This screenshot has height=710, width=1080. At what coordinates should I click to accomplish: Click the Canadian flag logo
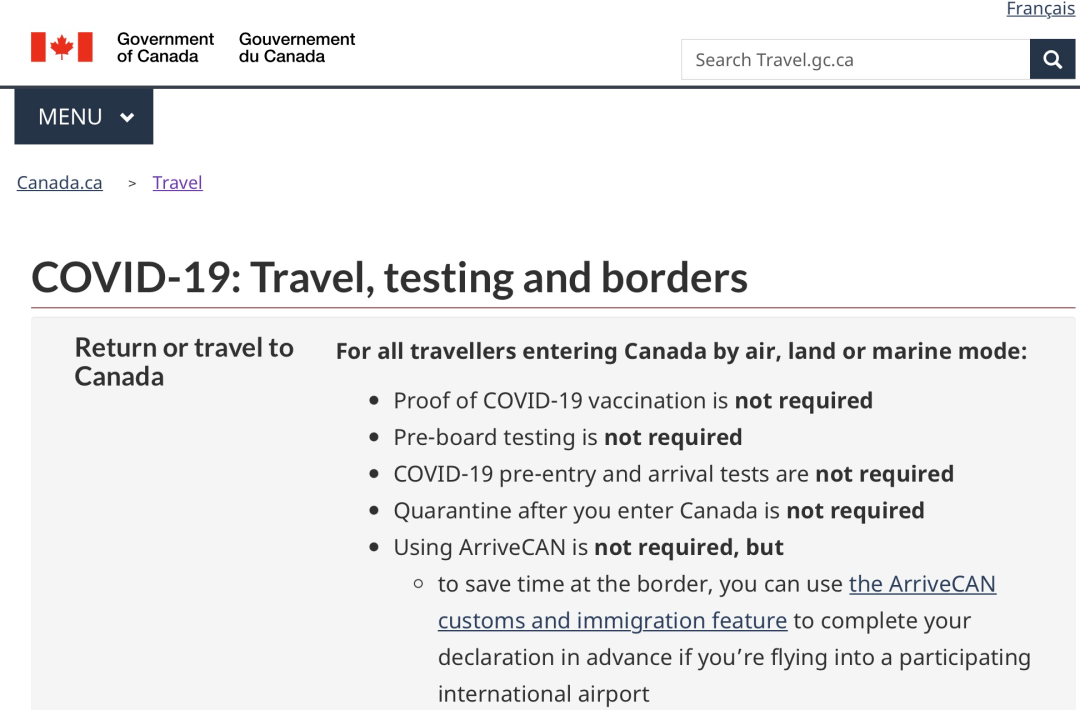(62, 47)
